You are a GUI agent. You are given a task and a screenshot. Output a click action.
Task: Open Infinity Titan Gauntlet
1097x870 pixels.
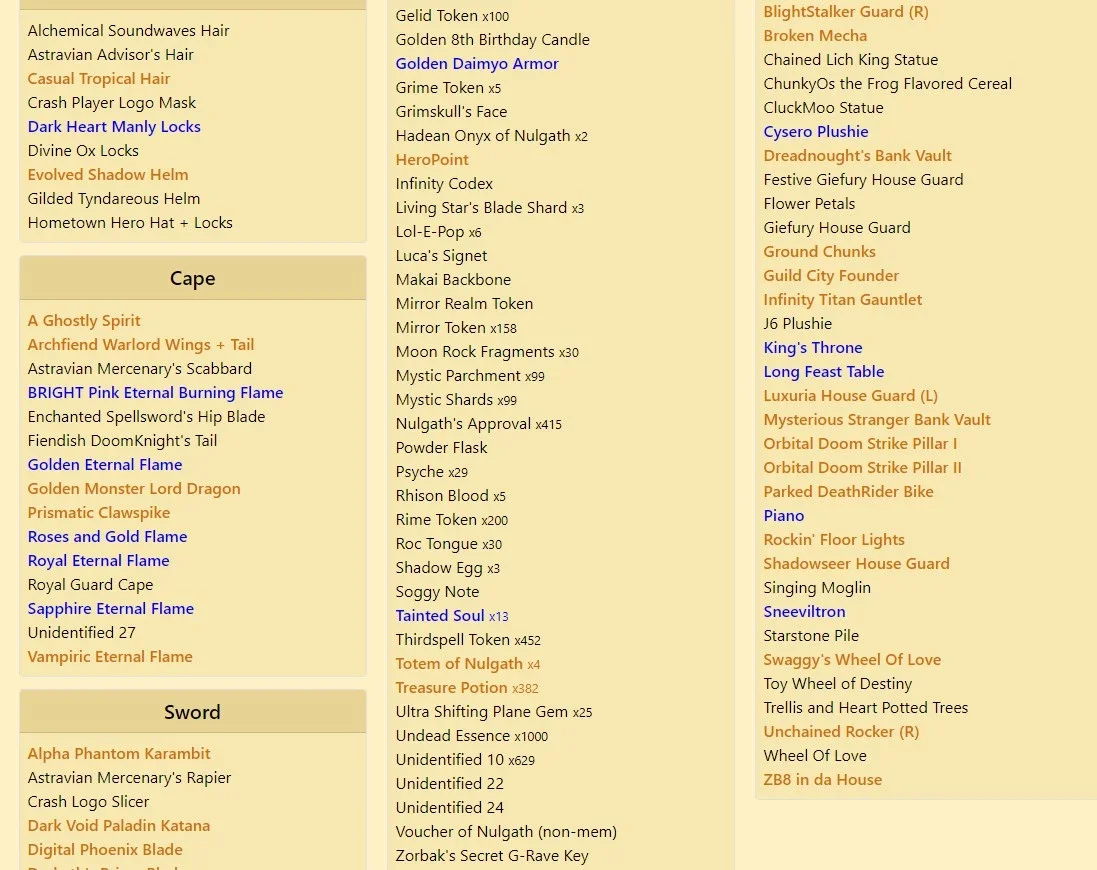[x=842, y=299]
